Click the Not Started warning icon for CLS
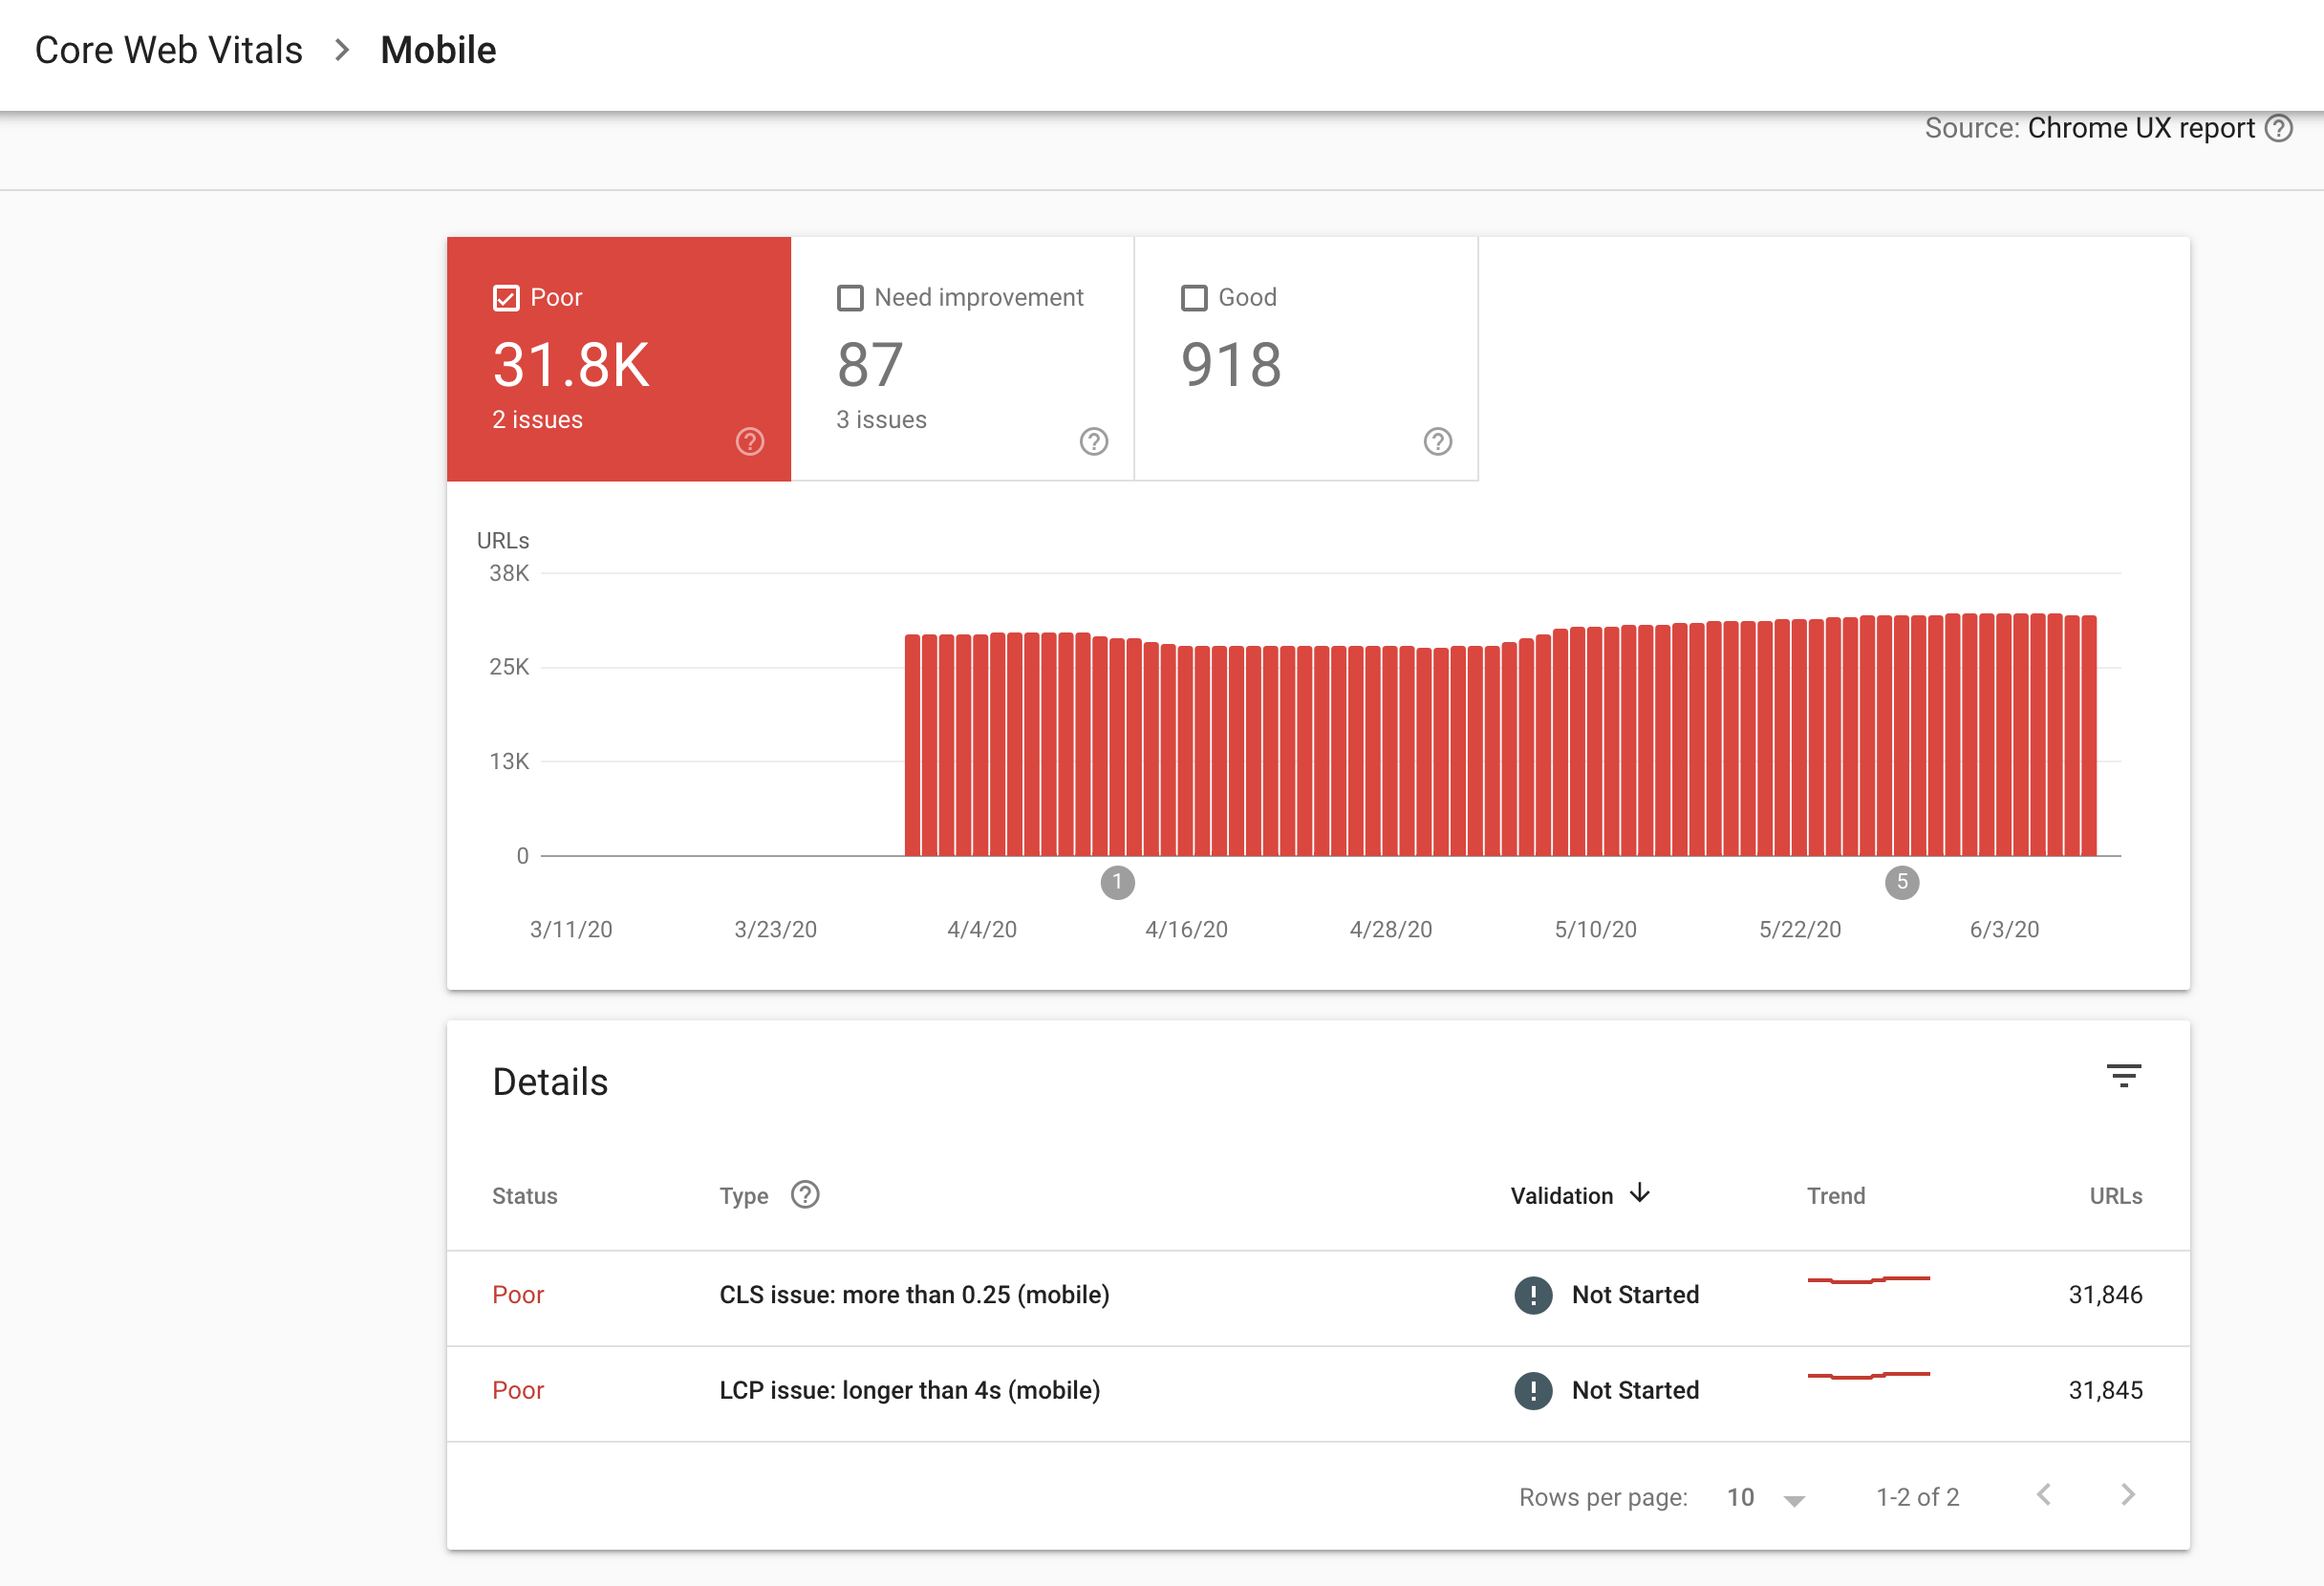The width and height of the screenshot is (2324, 1586). [x=1533, y=1295]
